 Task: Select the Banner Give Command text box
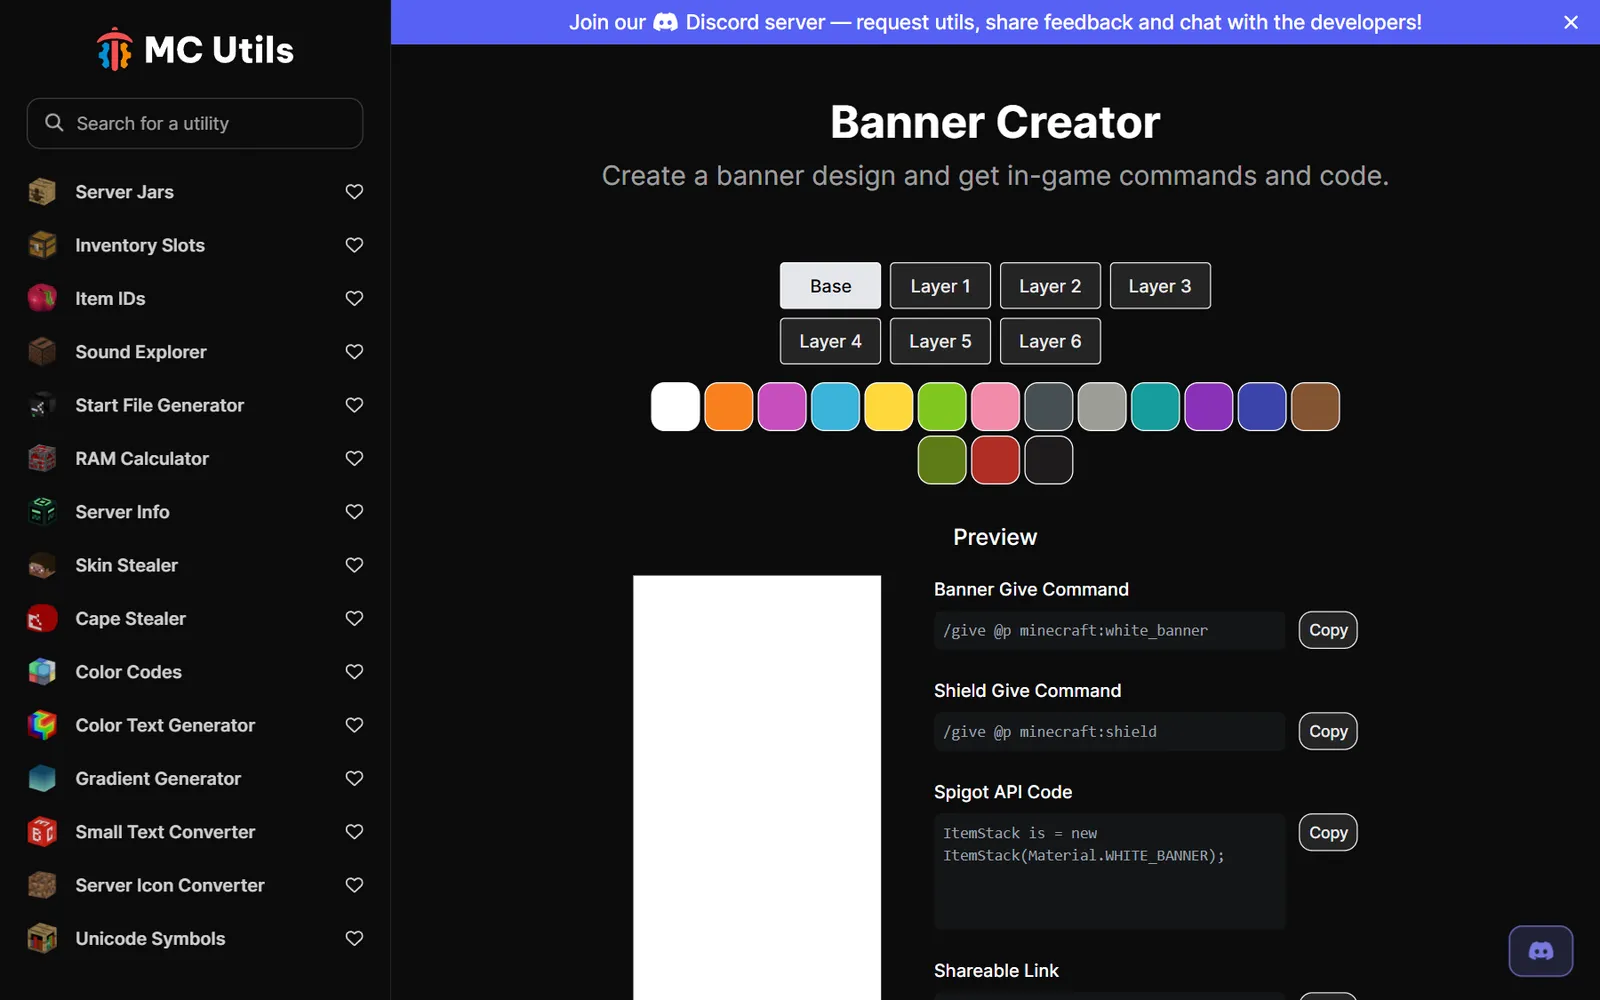[1109, 630]
